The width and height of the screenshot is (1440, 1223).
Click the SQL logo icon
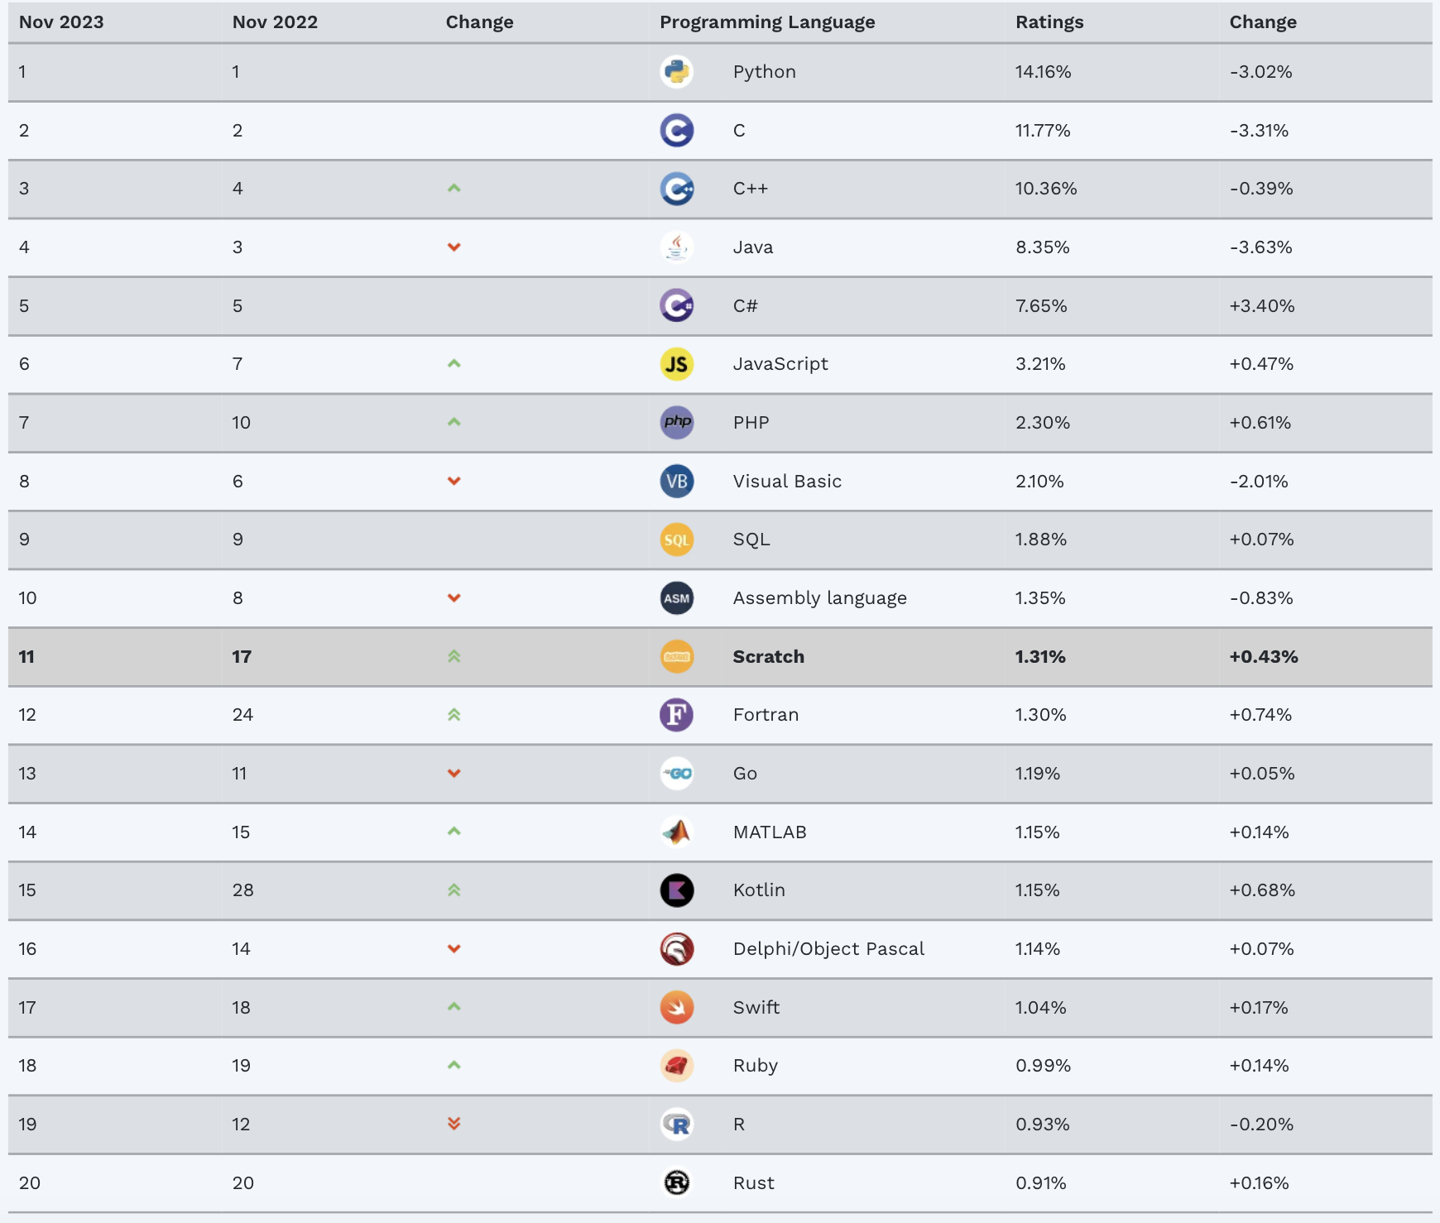[677, 539]
